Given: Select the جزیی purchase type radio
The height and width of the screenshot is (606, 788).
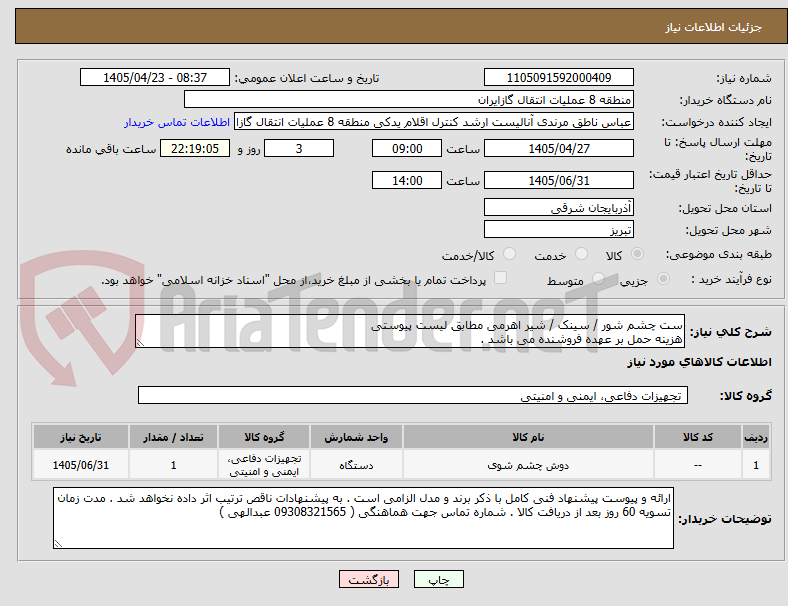Looking at the screenshot, I should tap(663, 278).
